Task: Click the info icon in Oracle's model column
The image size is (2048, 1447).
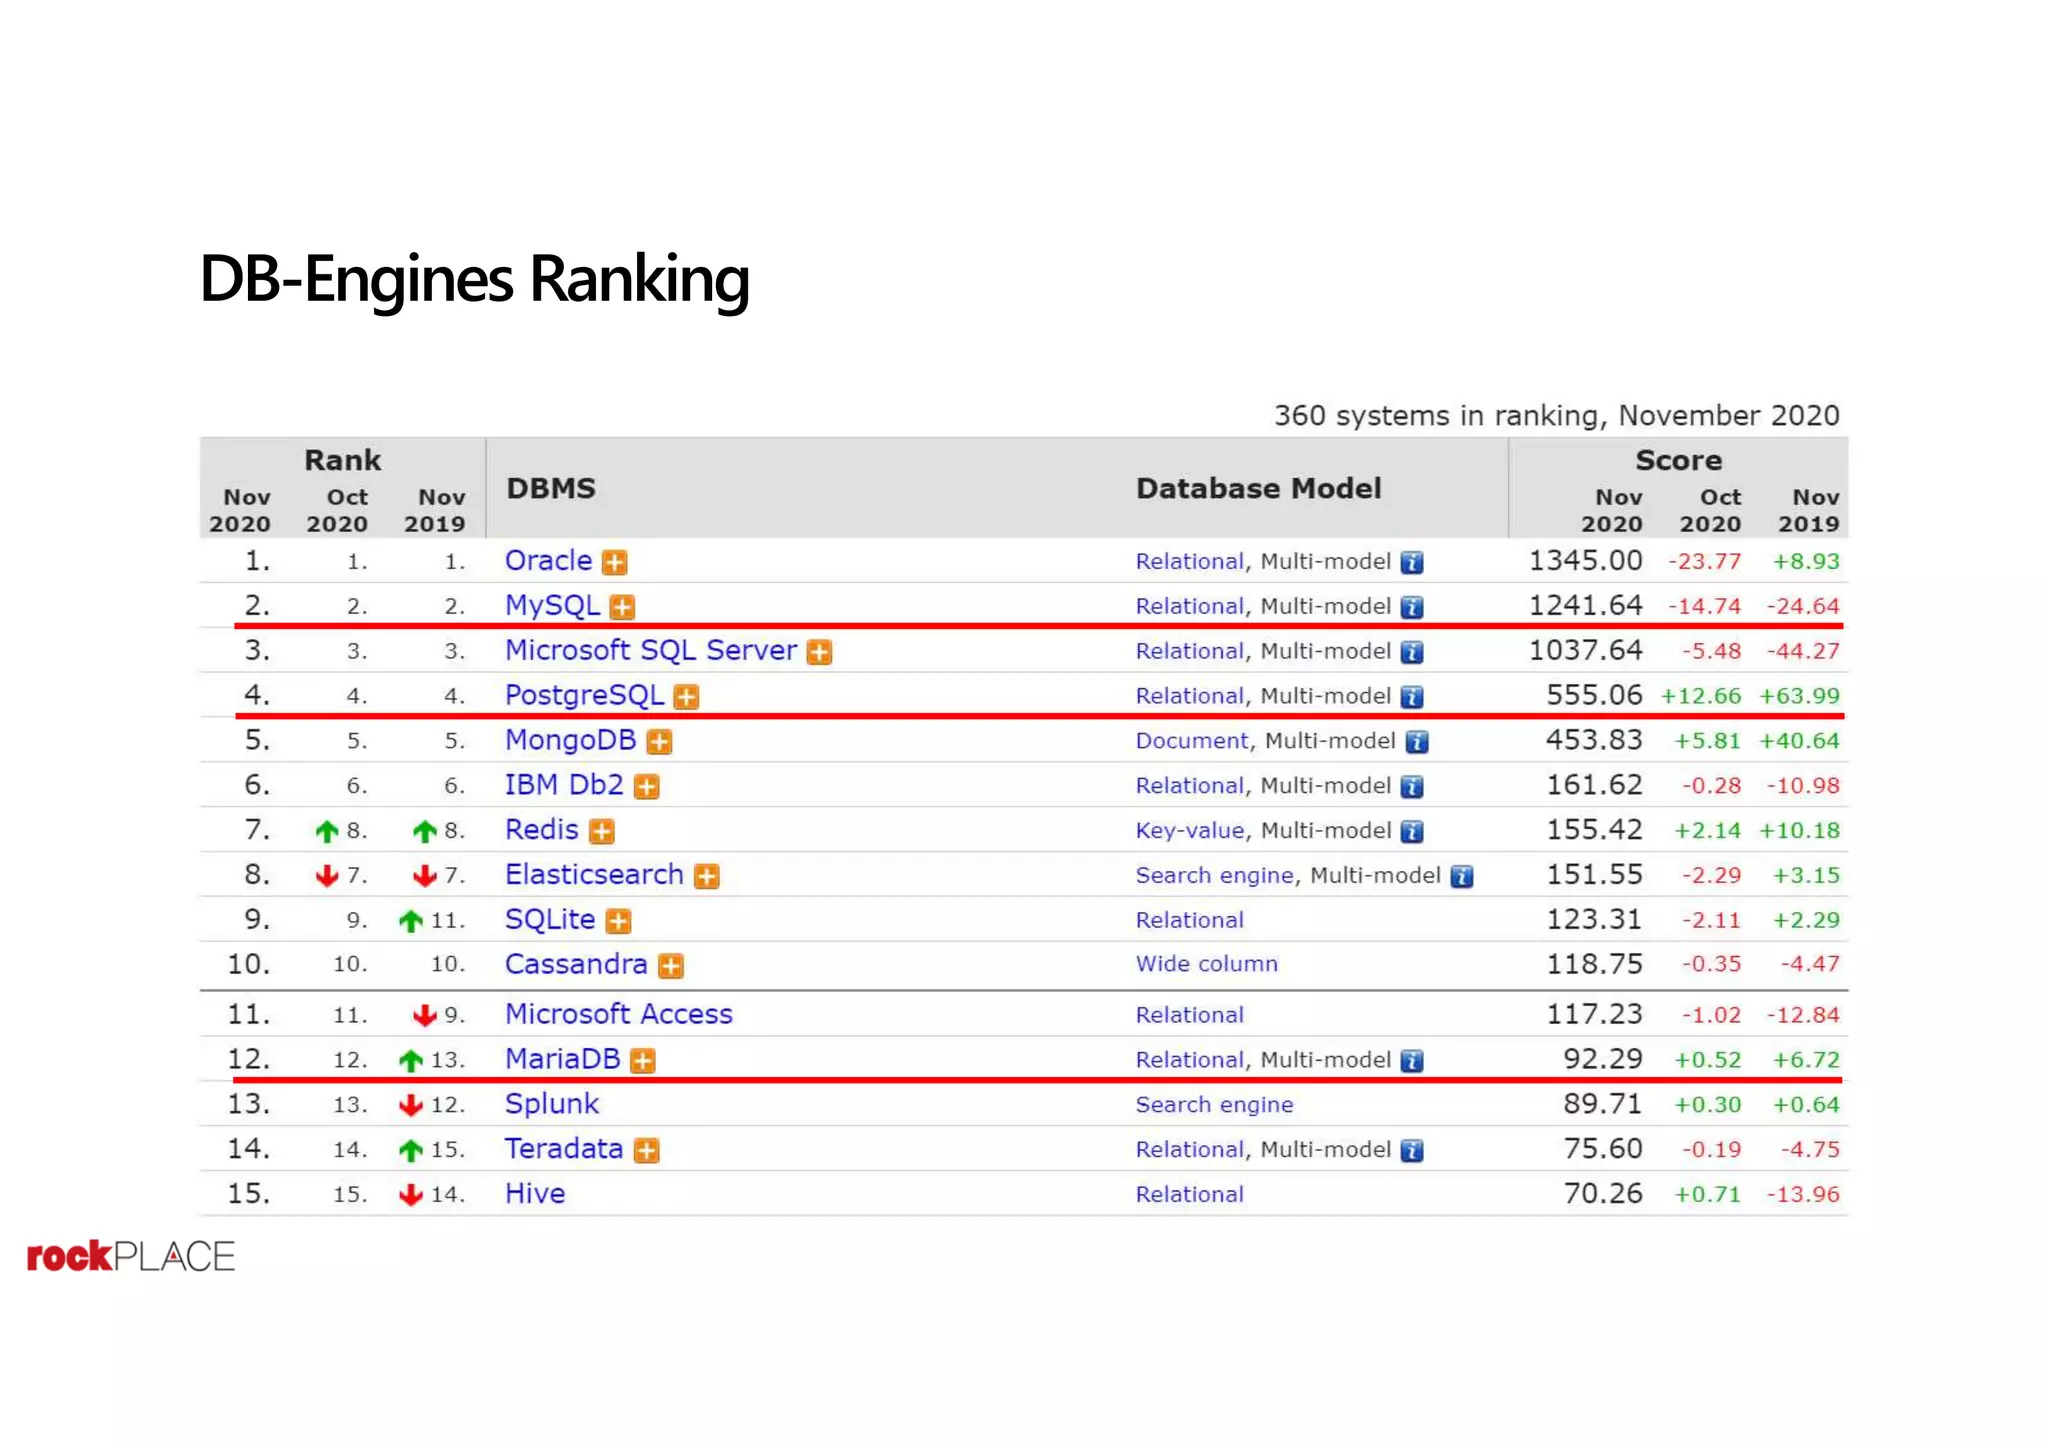Action: 1412,562
